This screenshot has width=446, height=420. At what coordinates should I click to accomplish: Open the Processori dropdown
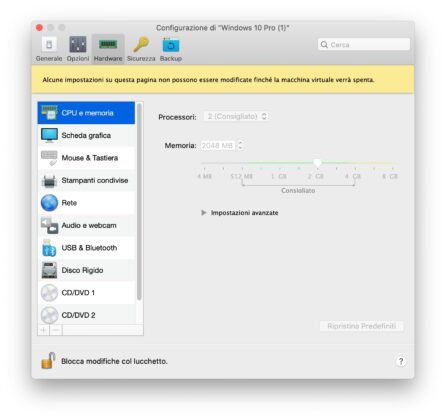(x=236, y=116)
